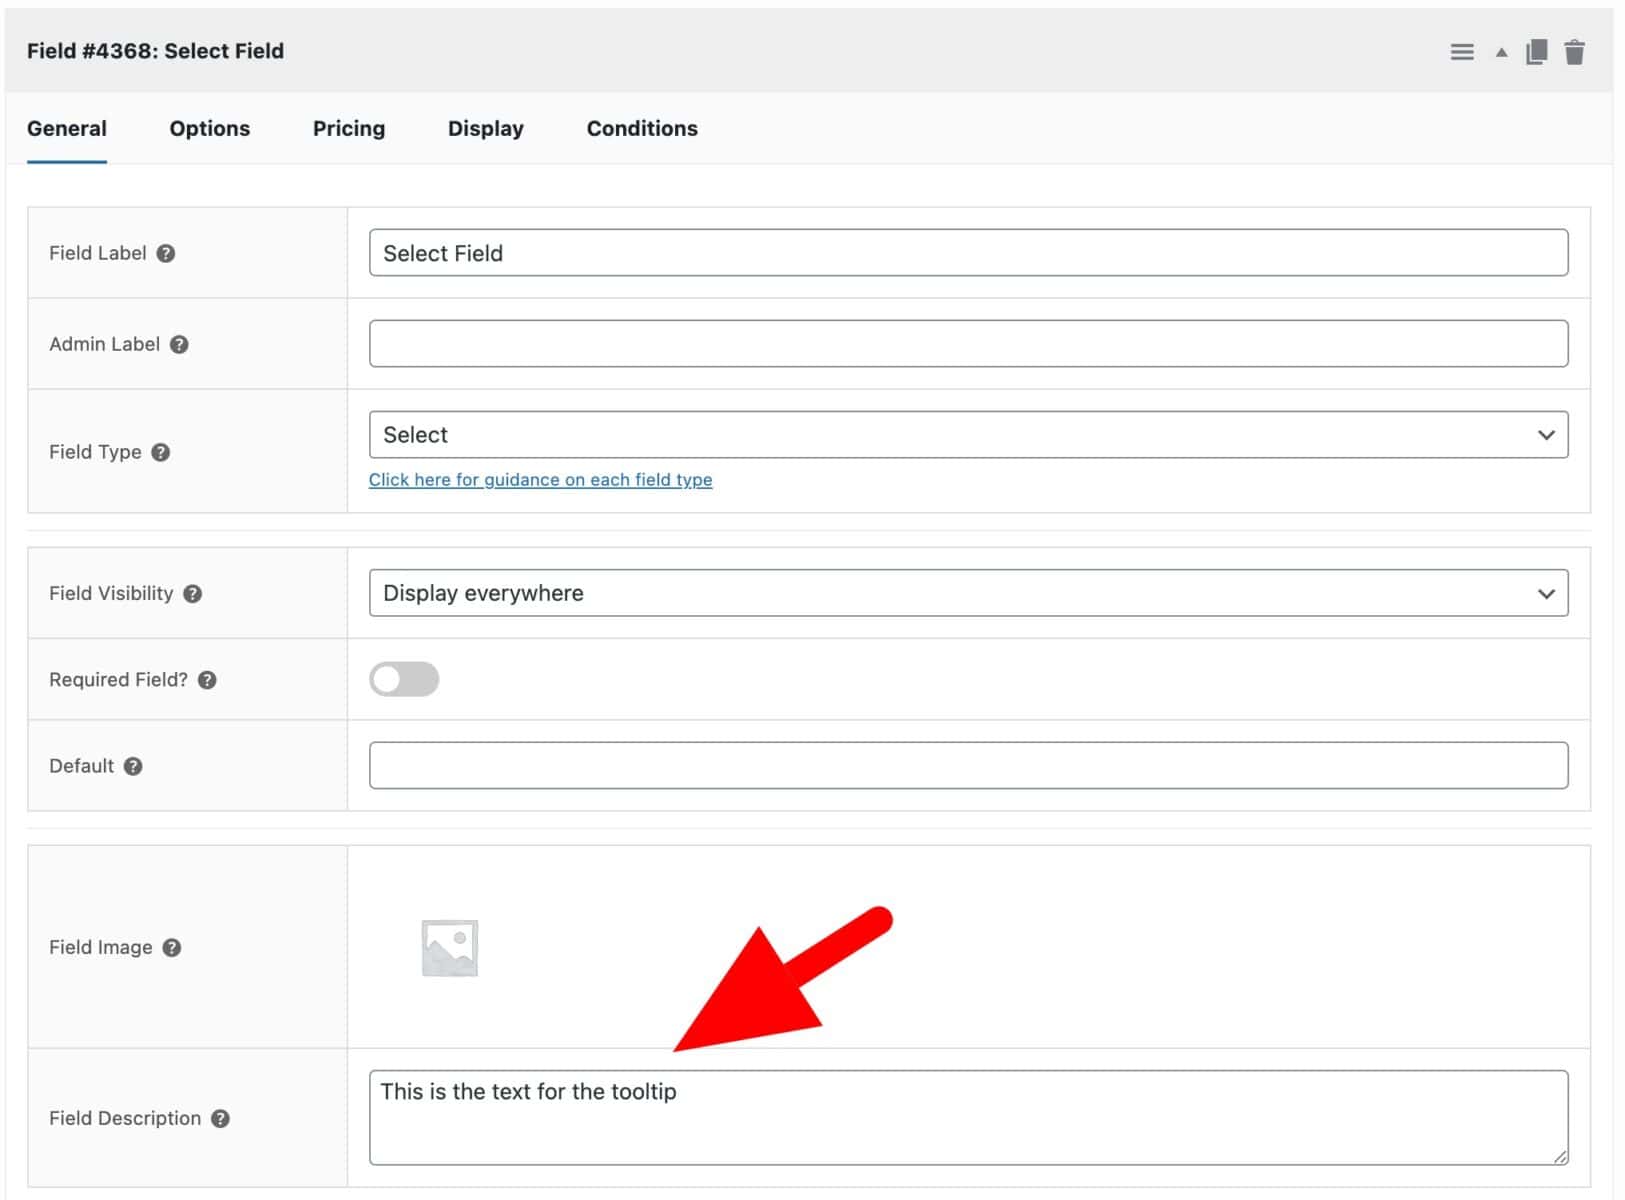This screenshot has width=1625, height=1200.
Task: Collapse the field panel using the triangle
Action: point(1501,52)
